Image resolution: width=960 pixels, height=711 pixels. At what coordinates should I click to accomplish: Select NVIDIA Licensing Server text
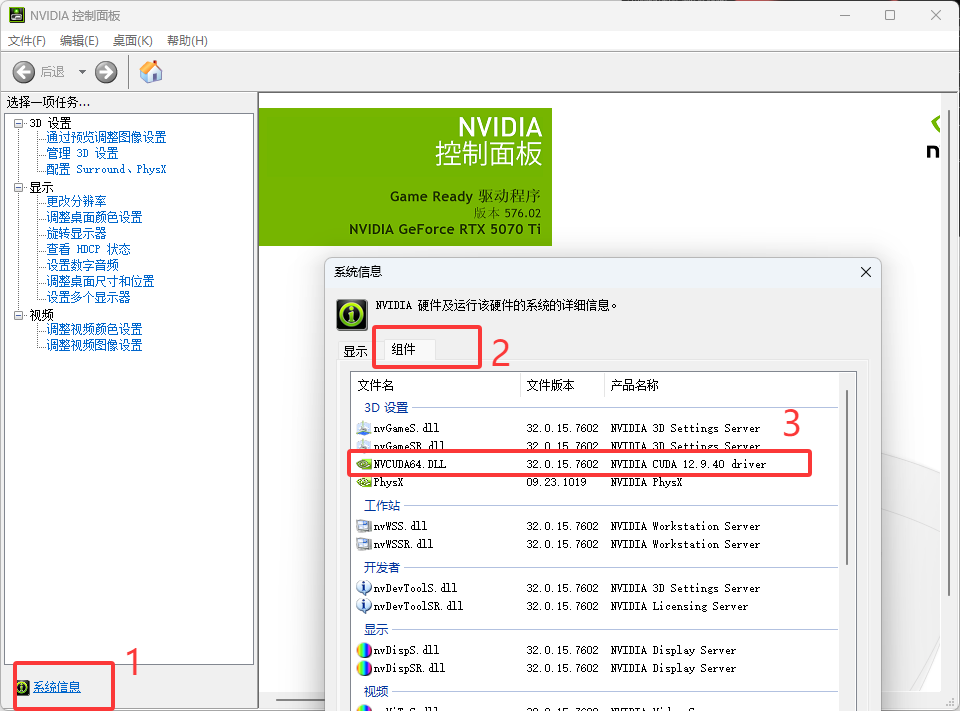[x=679, y=606]
